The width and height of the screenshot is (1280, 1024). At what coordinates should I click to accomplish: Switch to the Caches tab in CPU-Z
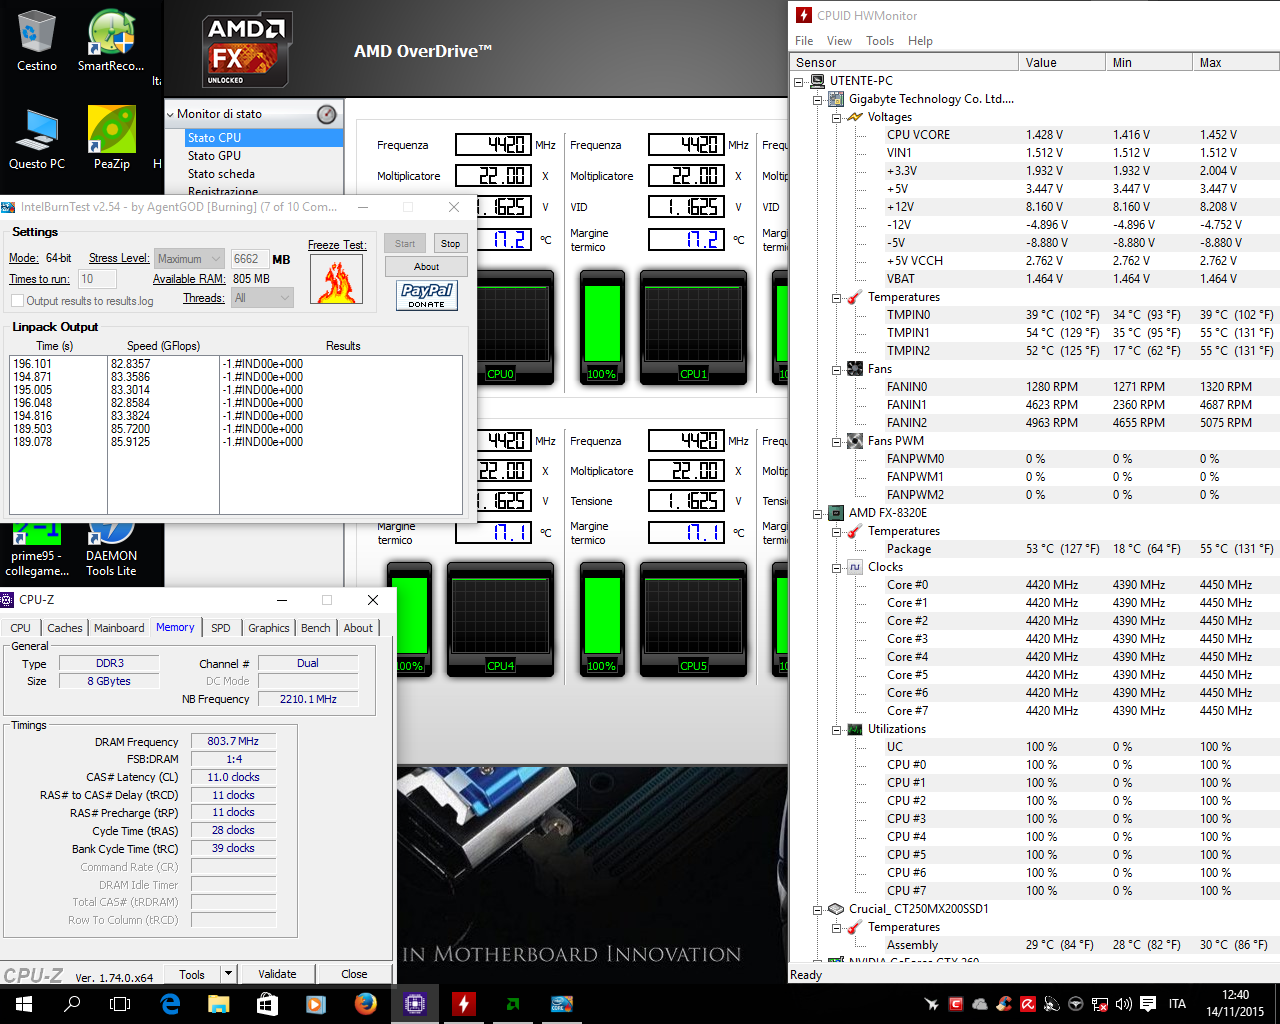(x=65, y=628)
